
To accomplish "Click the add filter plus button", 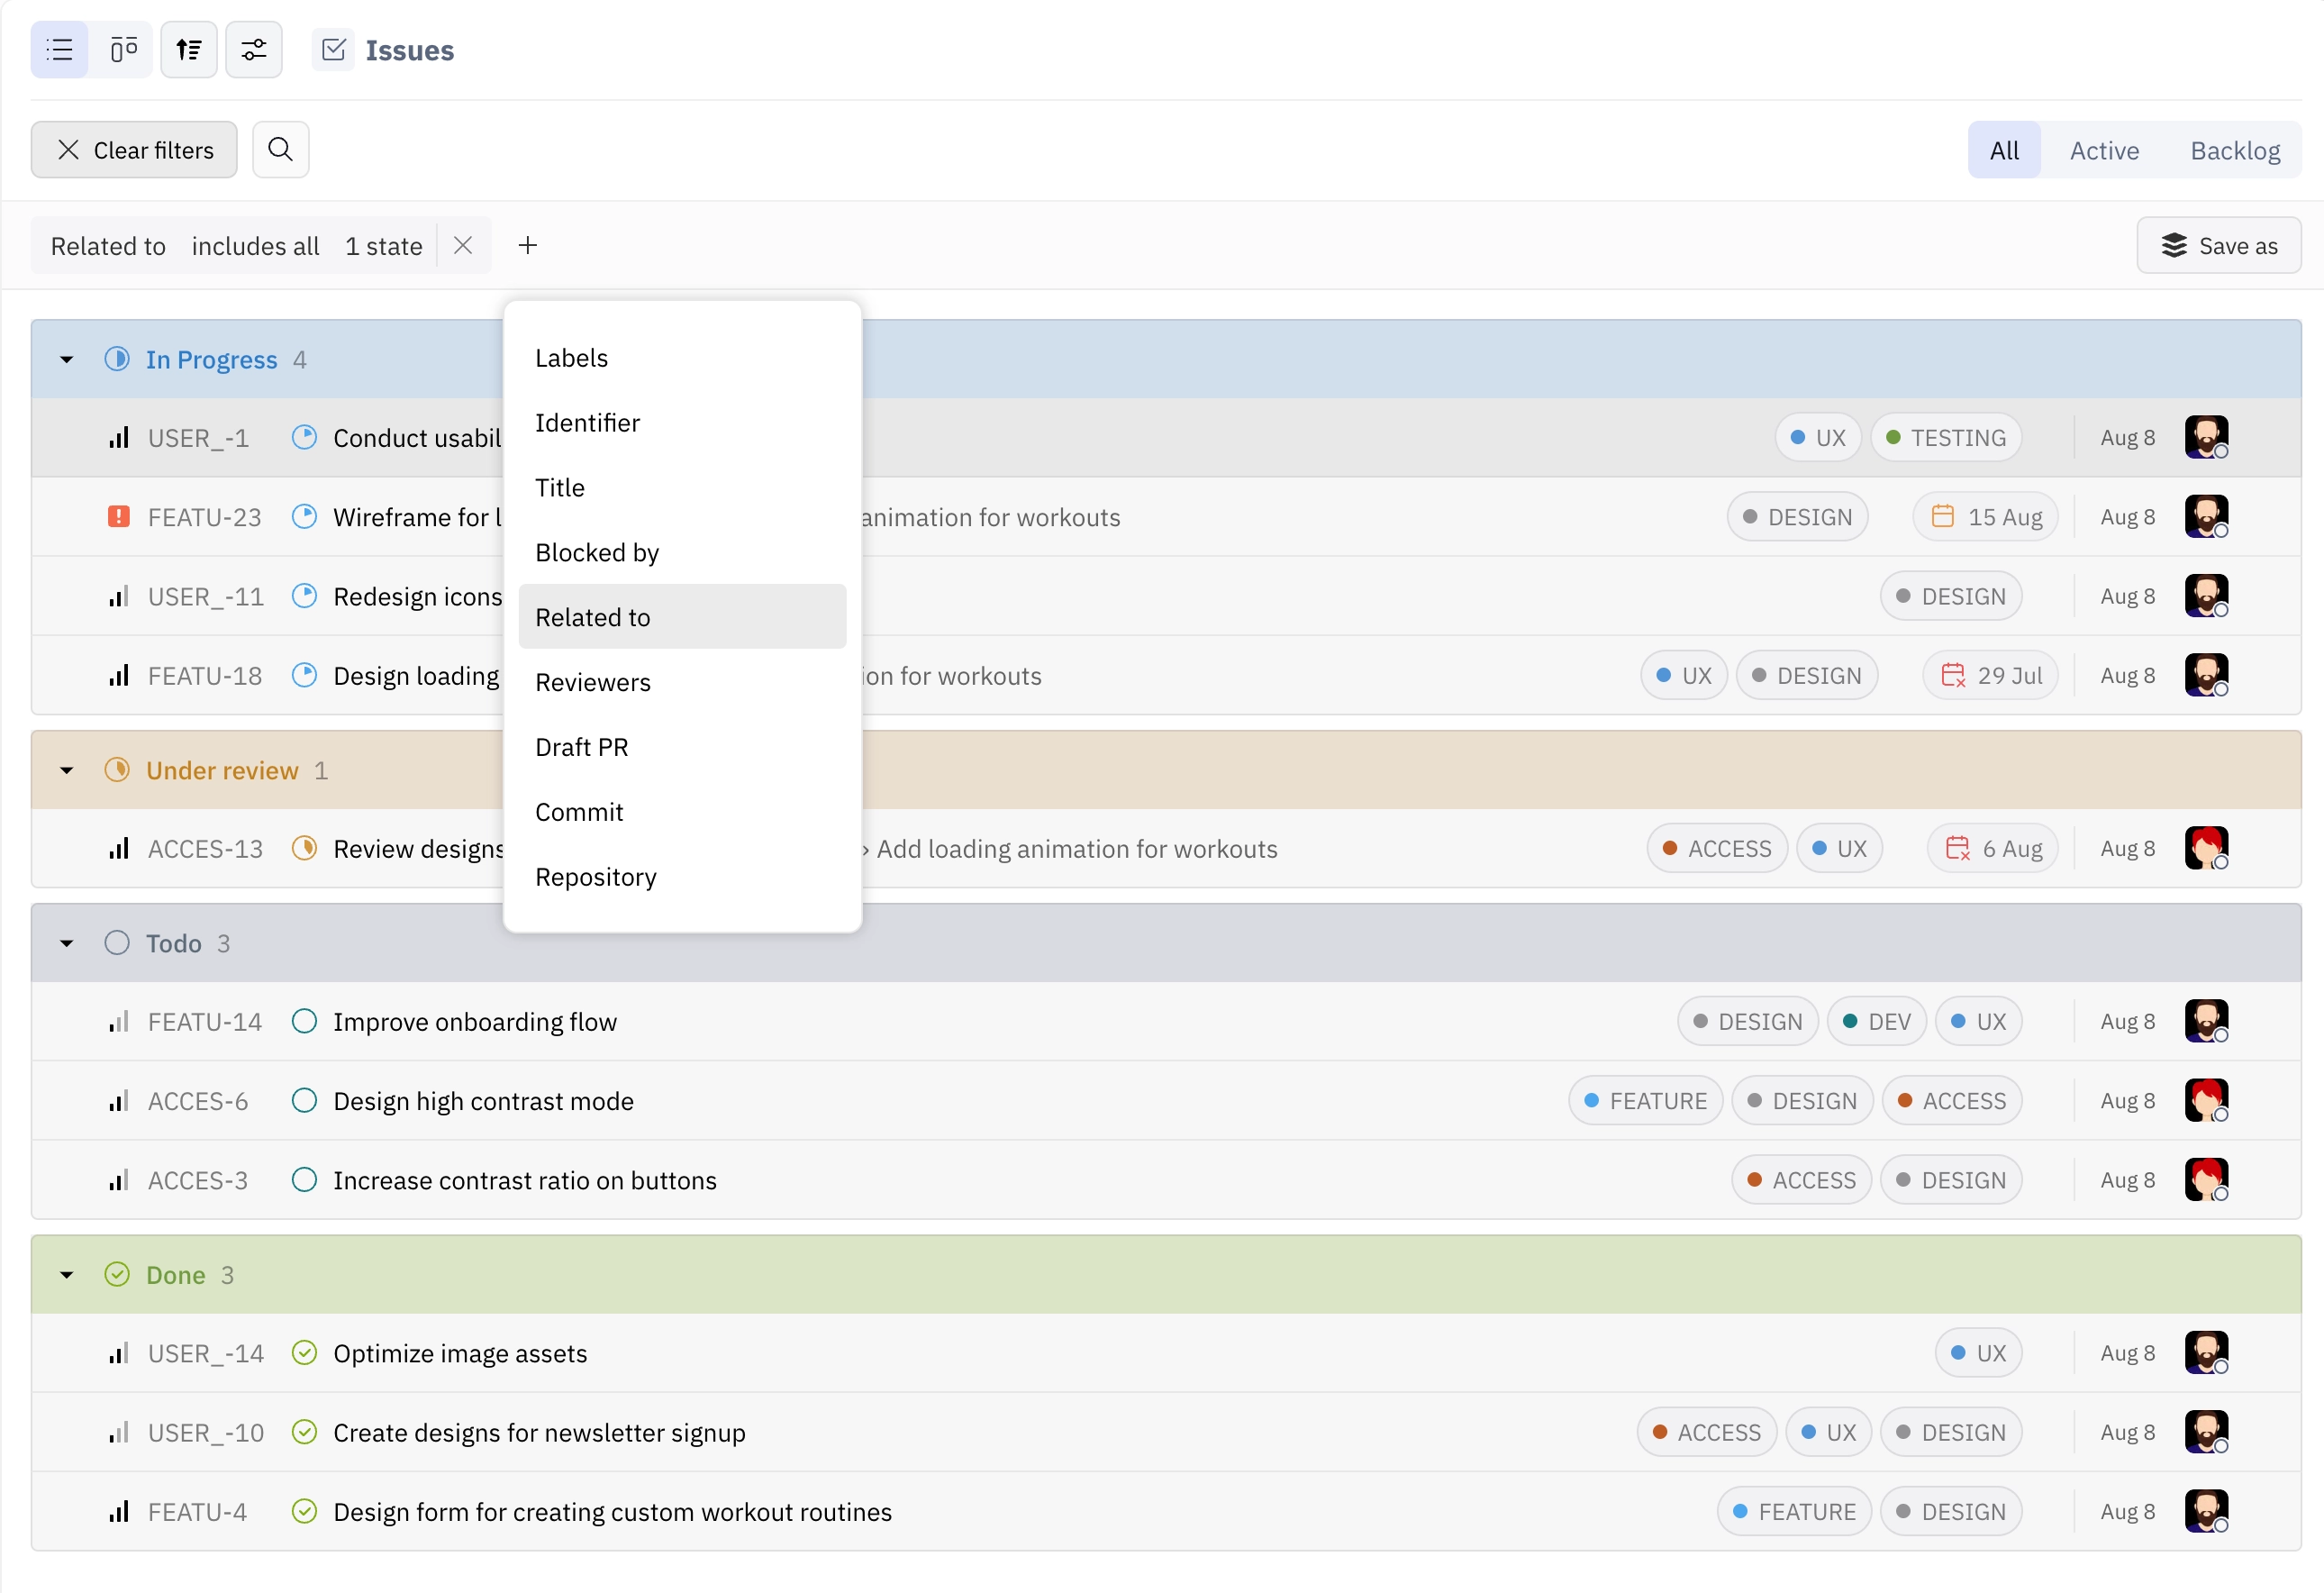I will (x=528, y=245).
